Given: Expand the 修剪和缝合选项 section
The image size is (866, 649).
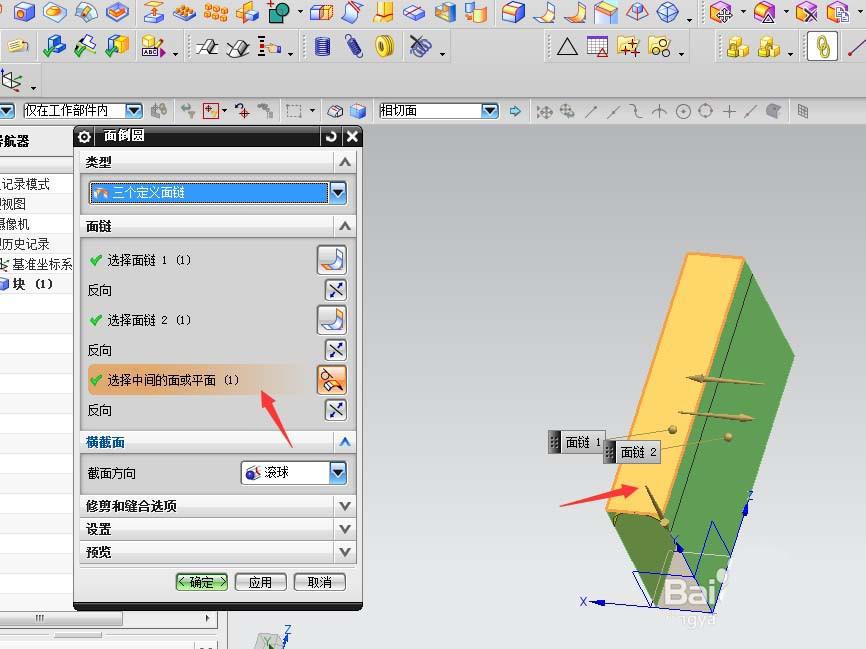Looking at the screenshot, I should point(218,504).
